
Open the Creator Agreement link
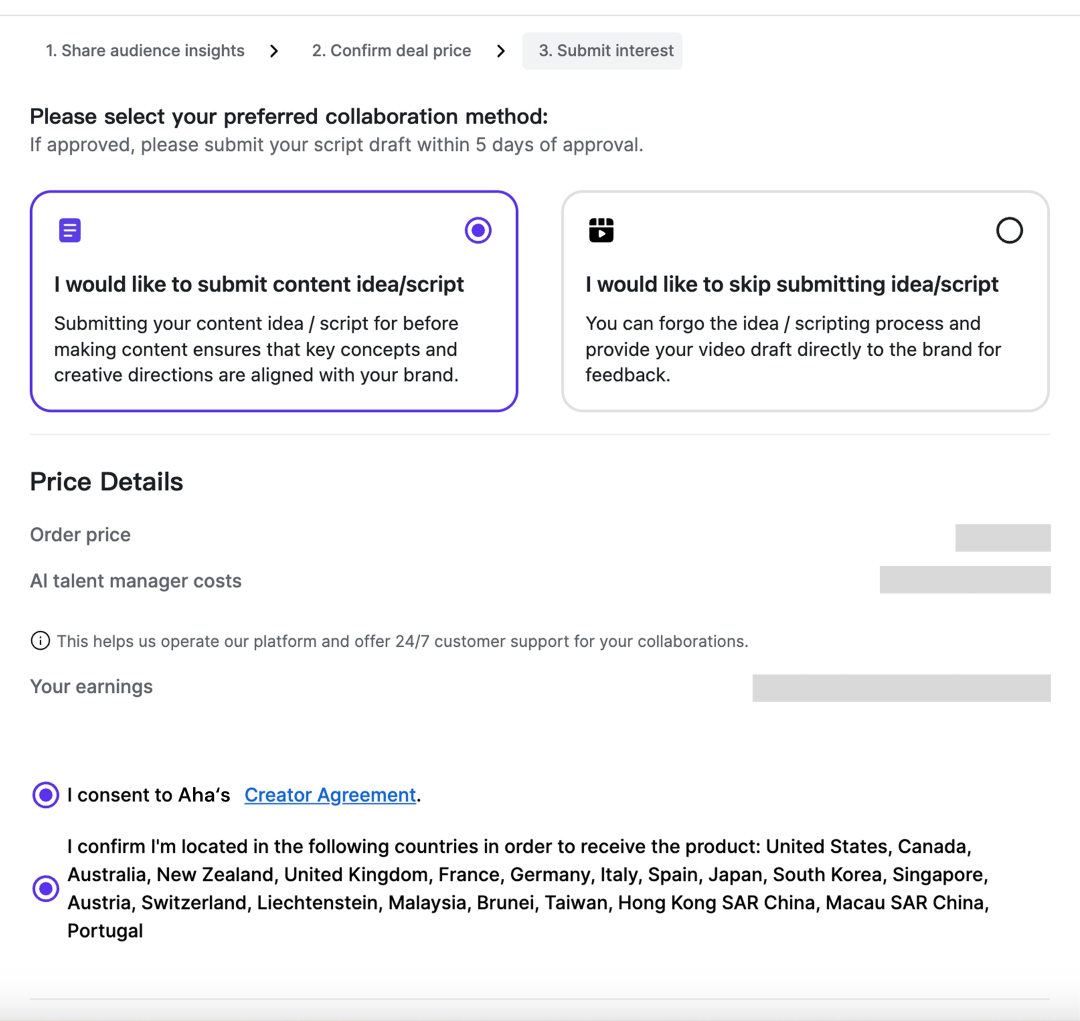pyautogui.click(x=330, y=795)
